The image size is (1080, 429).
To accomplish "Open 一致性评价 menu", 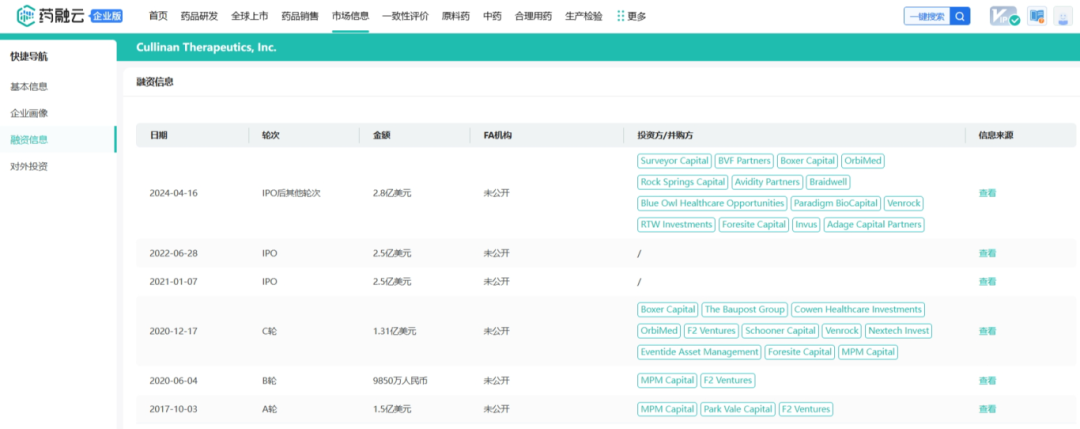I will pyautogui.click(x=405, y=17).
